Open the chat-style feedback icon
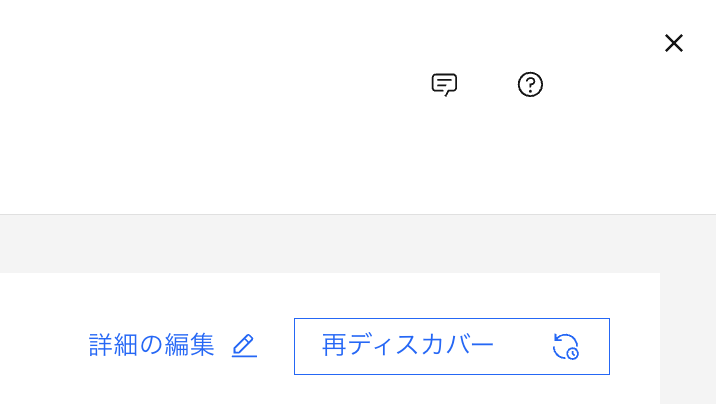 pos(444,85)
